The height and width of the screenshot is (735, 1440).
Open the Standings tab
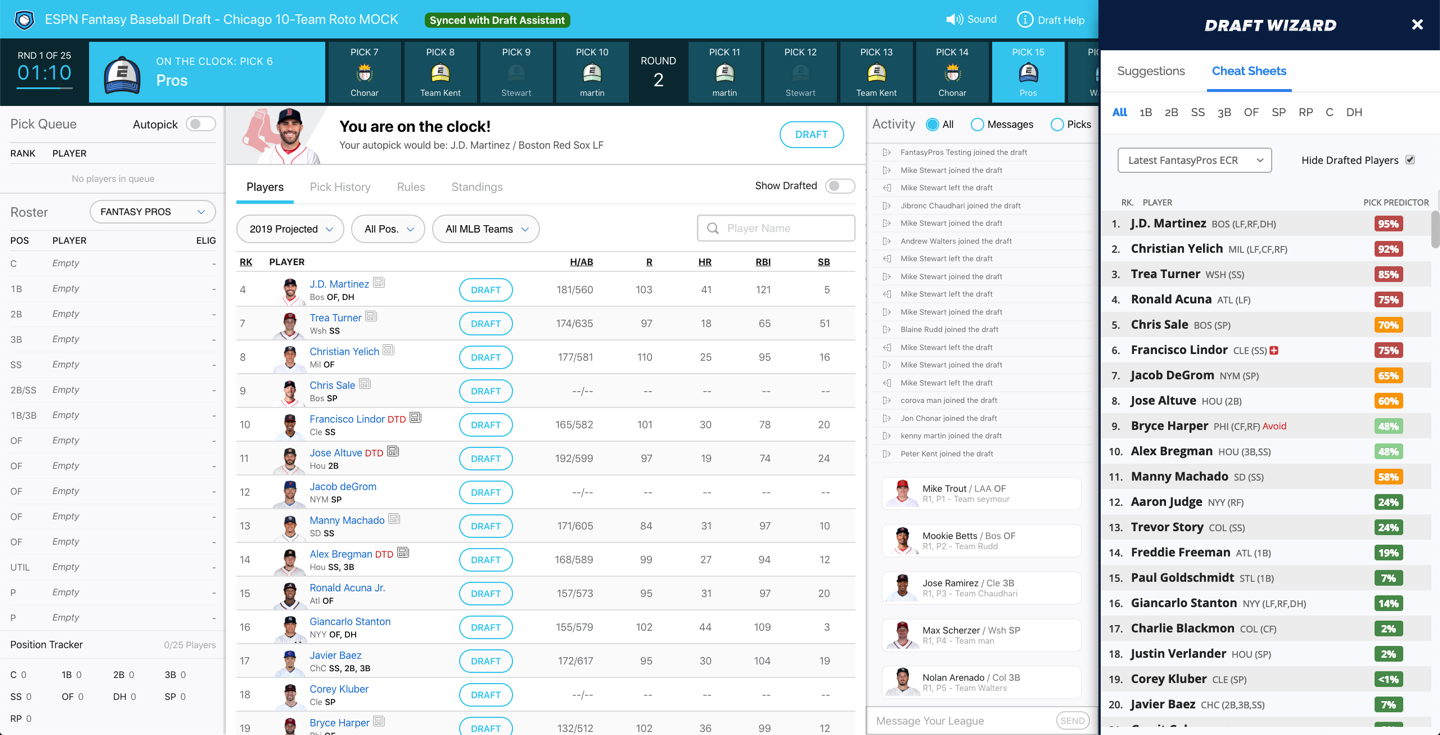[477, 187]
